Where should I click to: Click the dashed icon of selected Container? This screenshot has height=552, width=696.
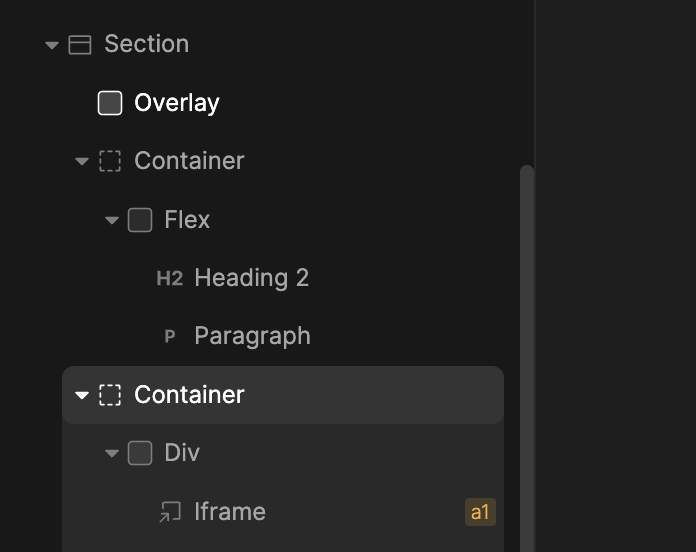tap(110, 395)
